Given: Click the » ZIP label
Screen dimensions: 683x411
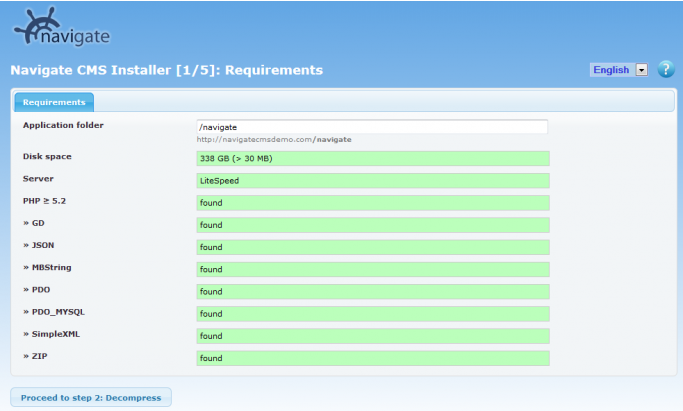Looking at the screenshot, I should (35, 356).
